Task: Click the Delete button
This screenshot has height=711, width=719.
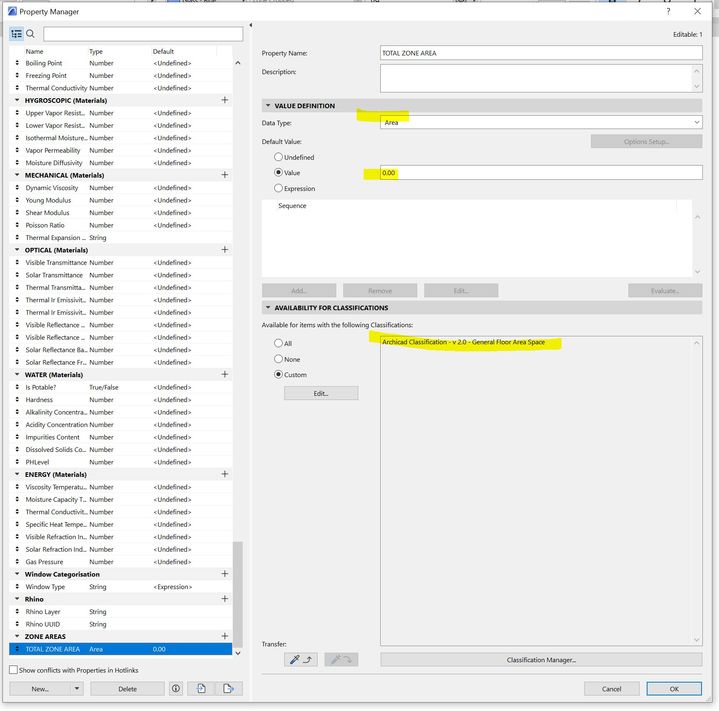Action: pyautogui.click(x=127, y=689)
